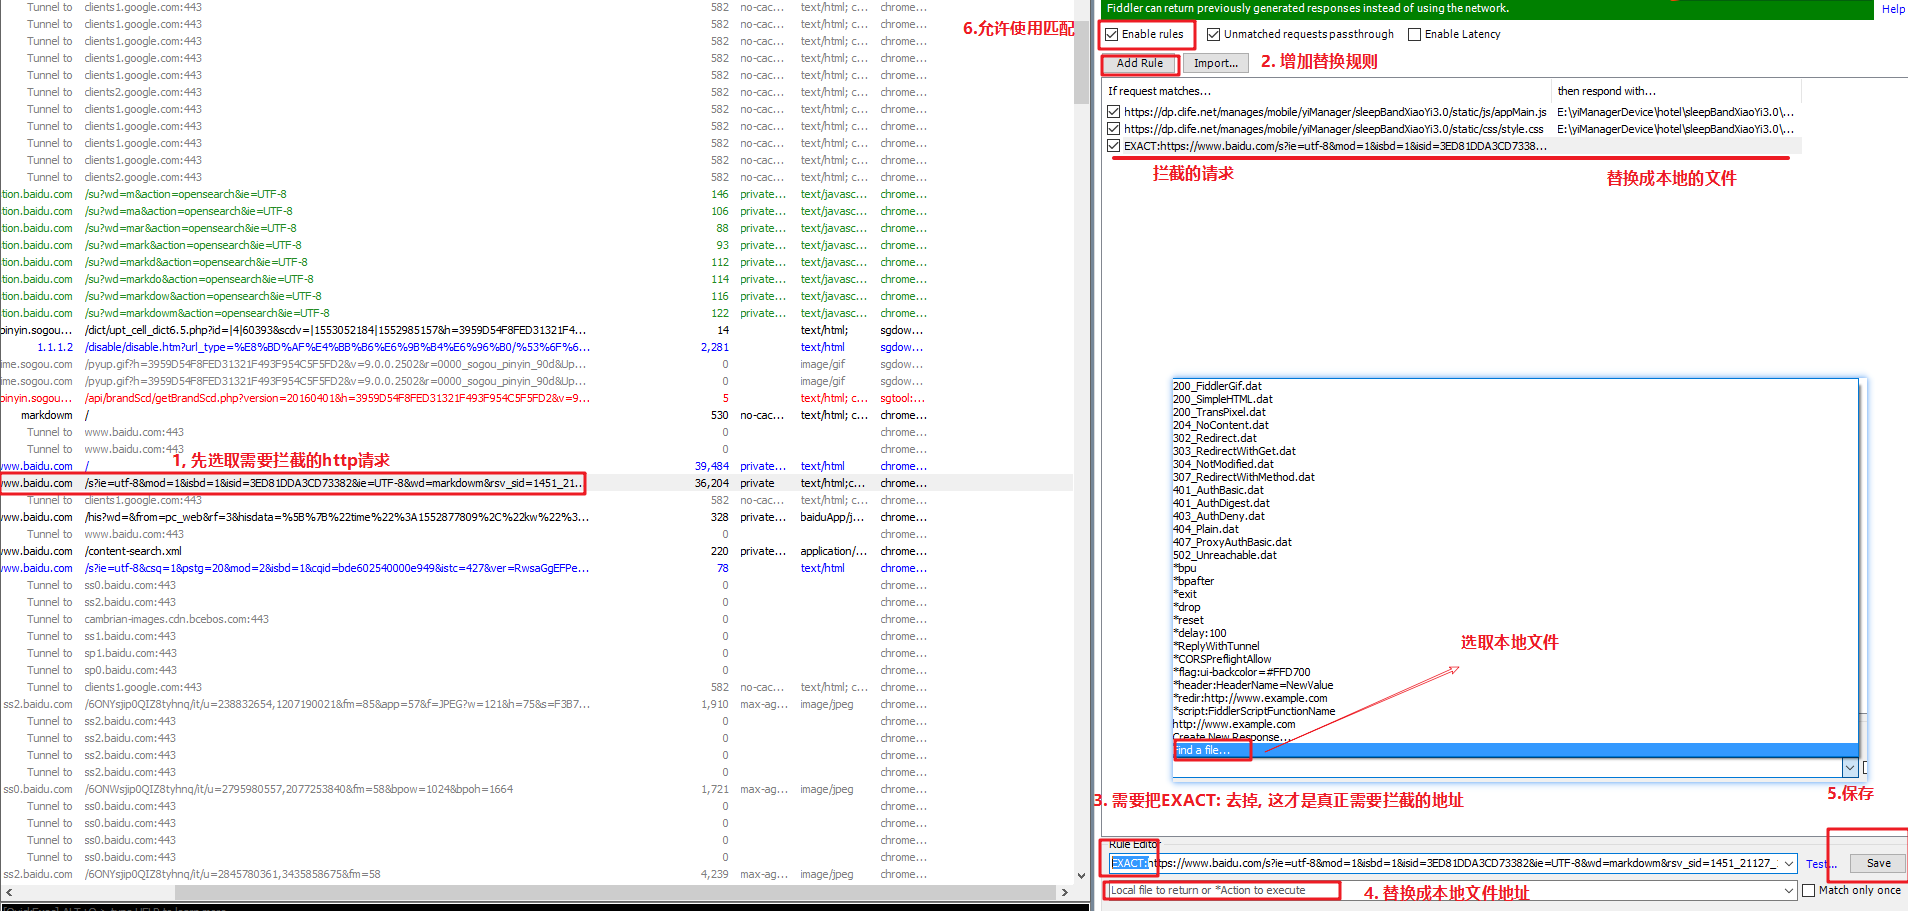The height and width of the screenshot is (911, 1908).
Task: Choose 'Create New Response...' in the action list
Action: (1514, 737)
